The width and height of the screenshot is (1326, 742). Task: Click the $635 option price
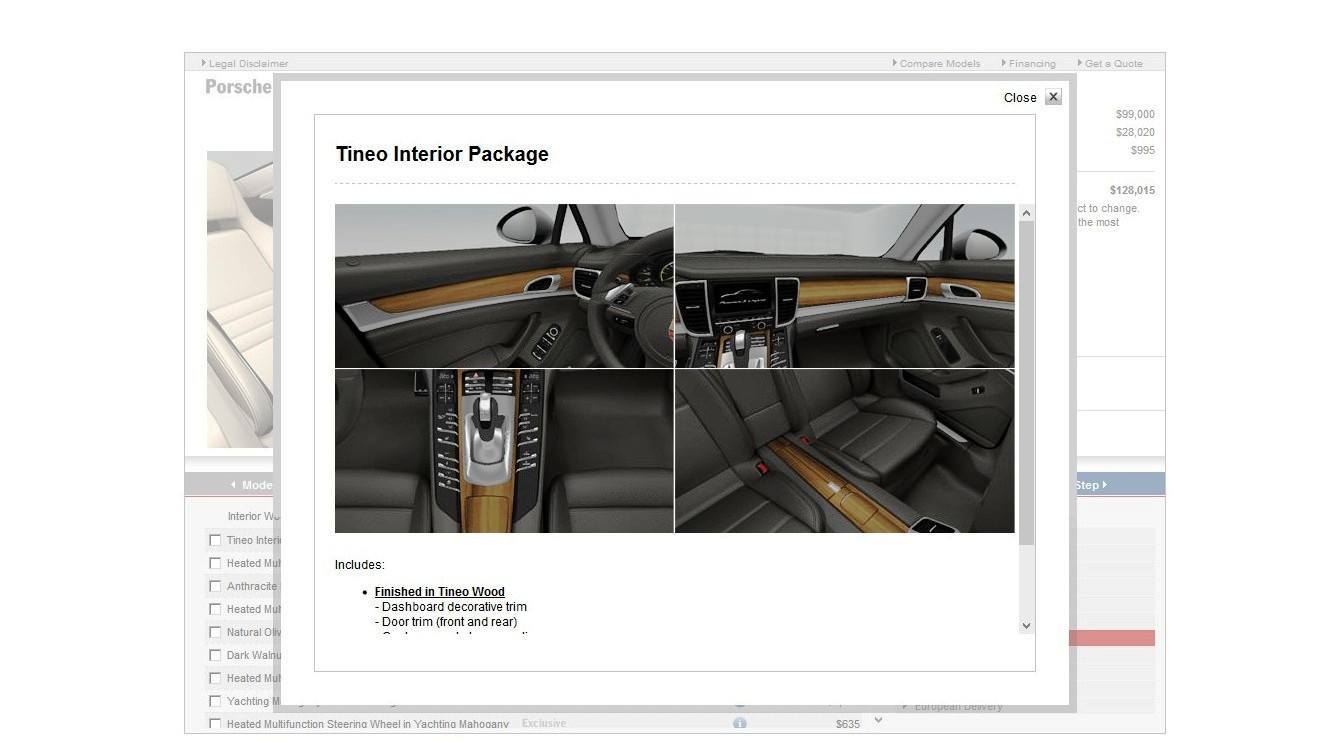(x=848, y=724)
